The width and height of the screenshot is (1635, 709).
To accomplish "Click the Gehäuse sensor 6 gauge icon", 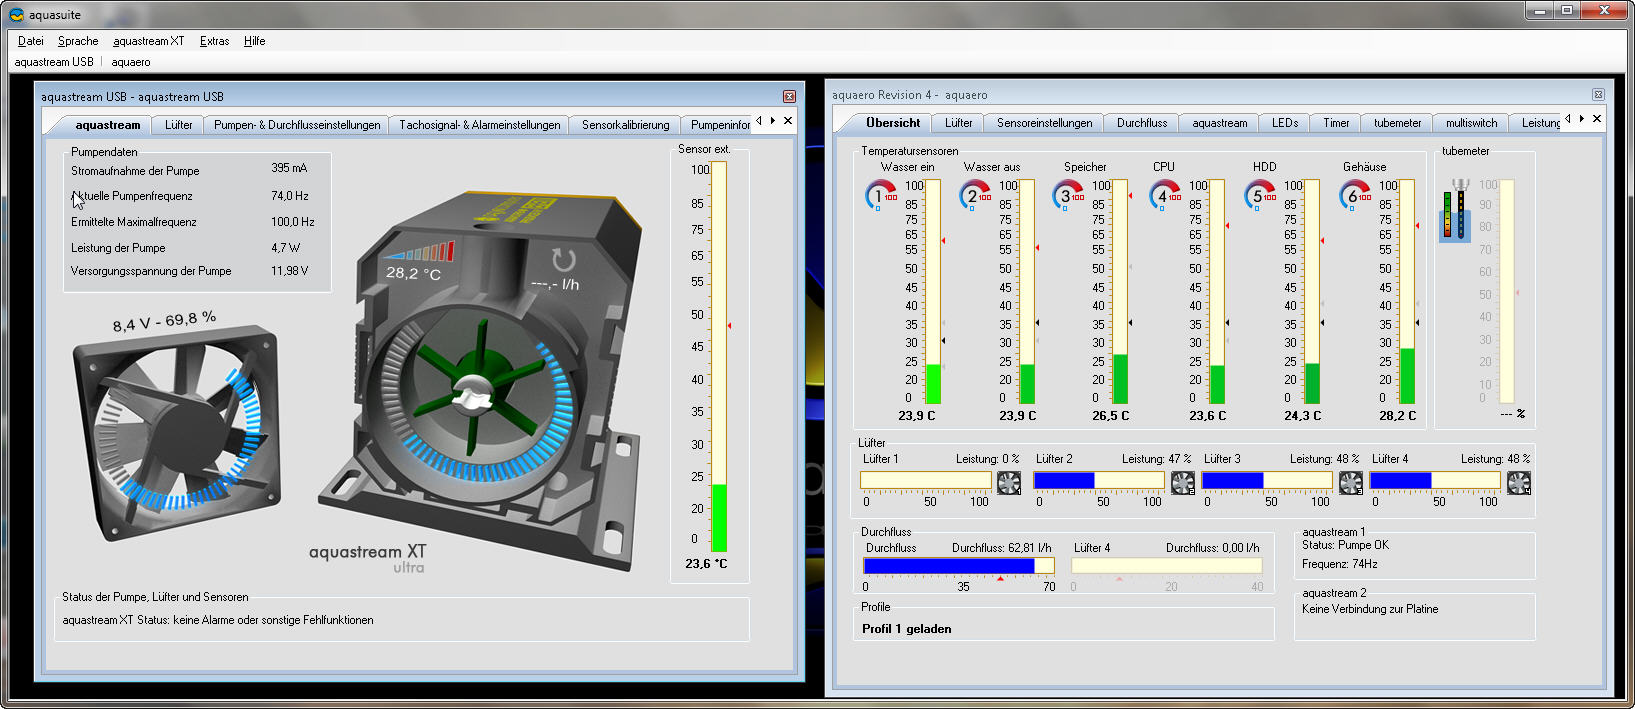I will [x=1356, y=195].
